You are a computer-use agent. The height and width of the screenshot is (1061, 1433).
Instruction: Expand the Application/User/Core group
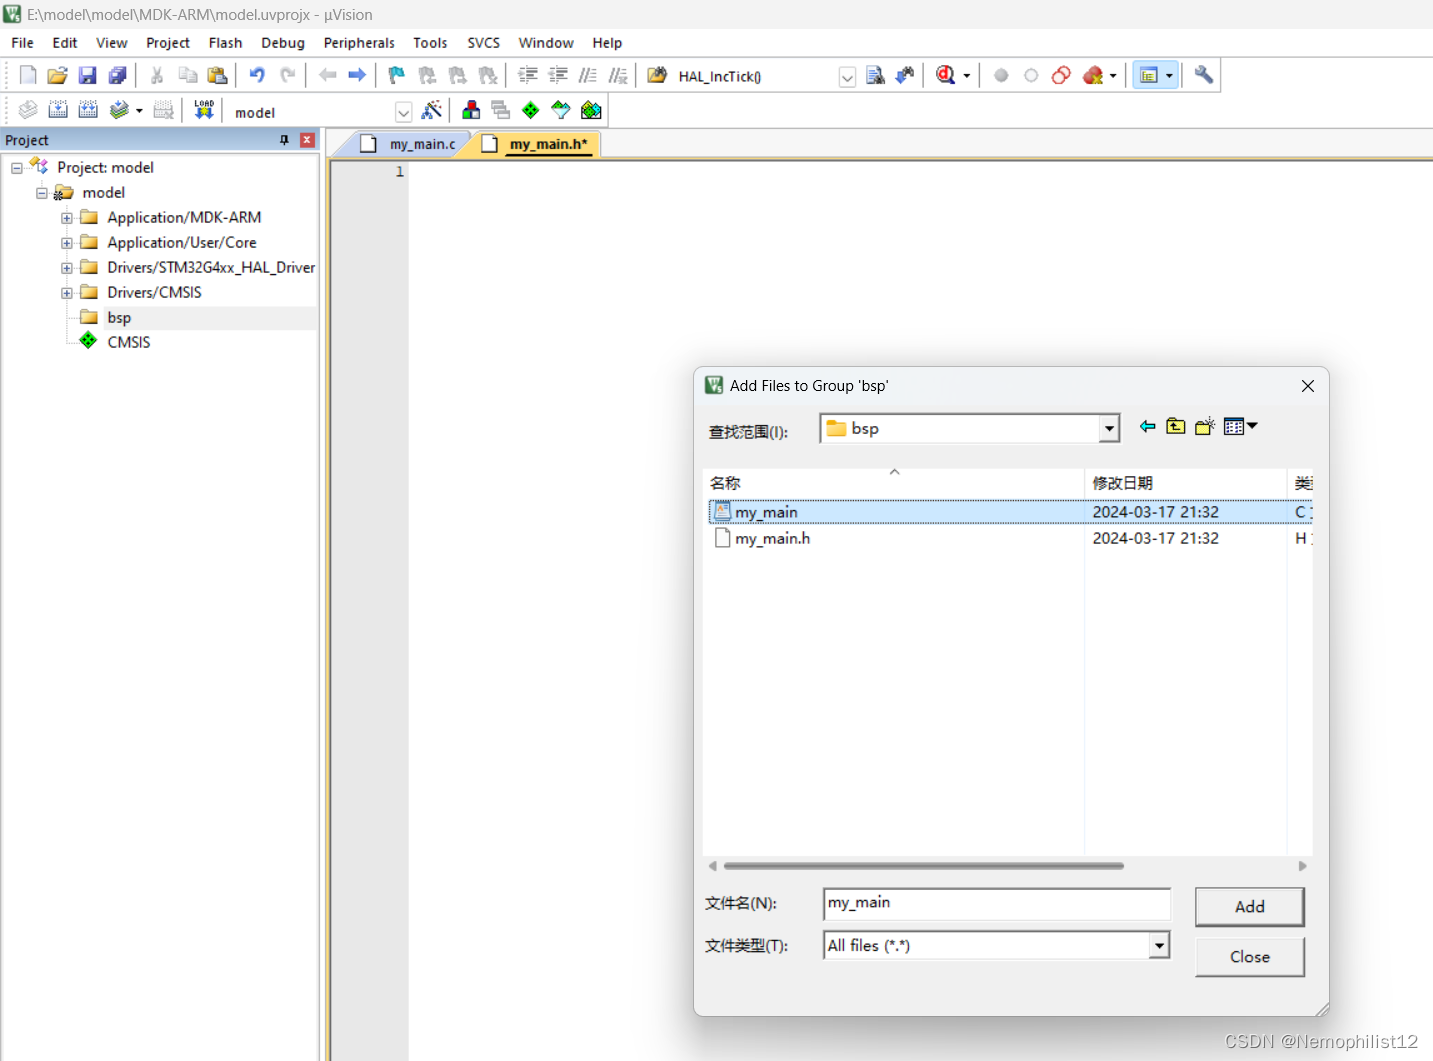(67, 243)
